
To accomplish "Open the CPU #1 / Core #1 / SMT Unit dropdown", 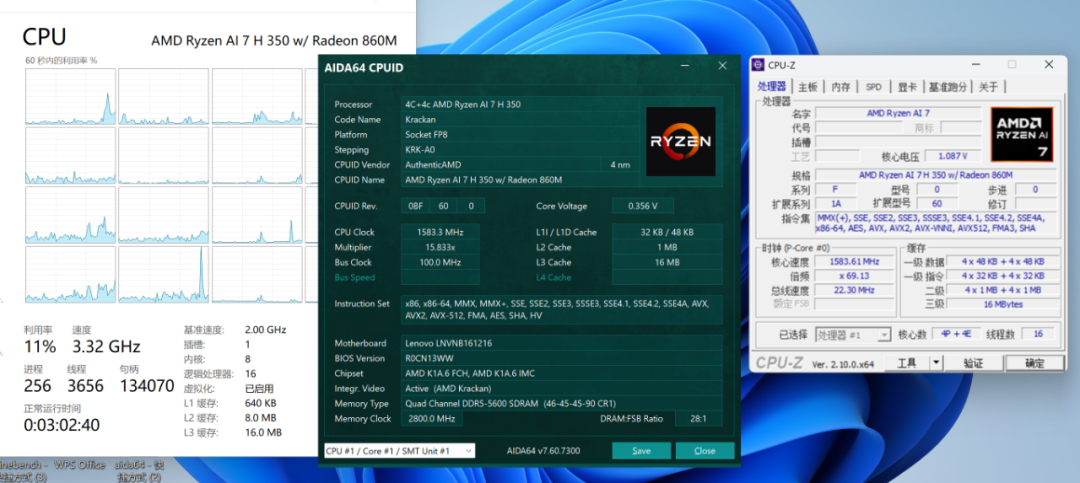I will 399,451.
